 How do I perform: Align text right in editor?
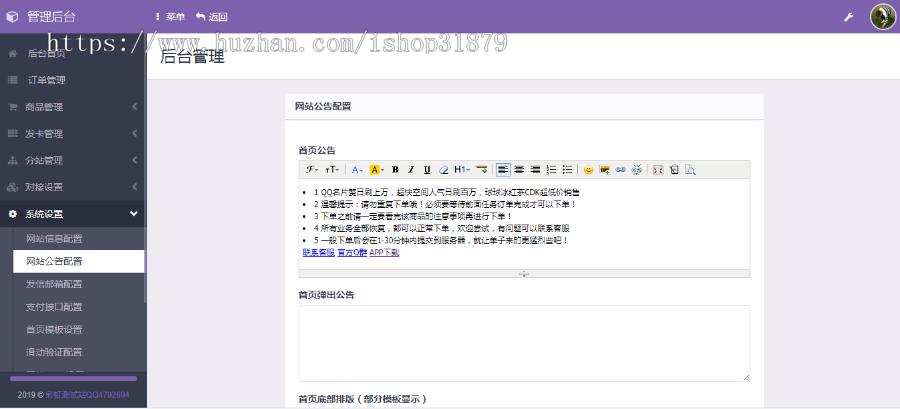[535, 170]
